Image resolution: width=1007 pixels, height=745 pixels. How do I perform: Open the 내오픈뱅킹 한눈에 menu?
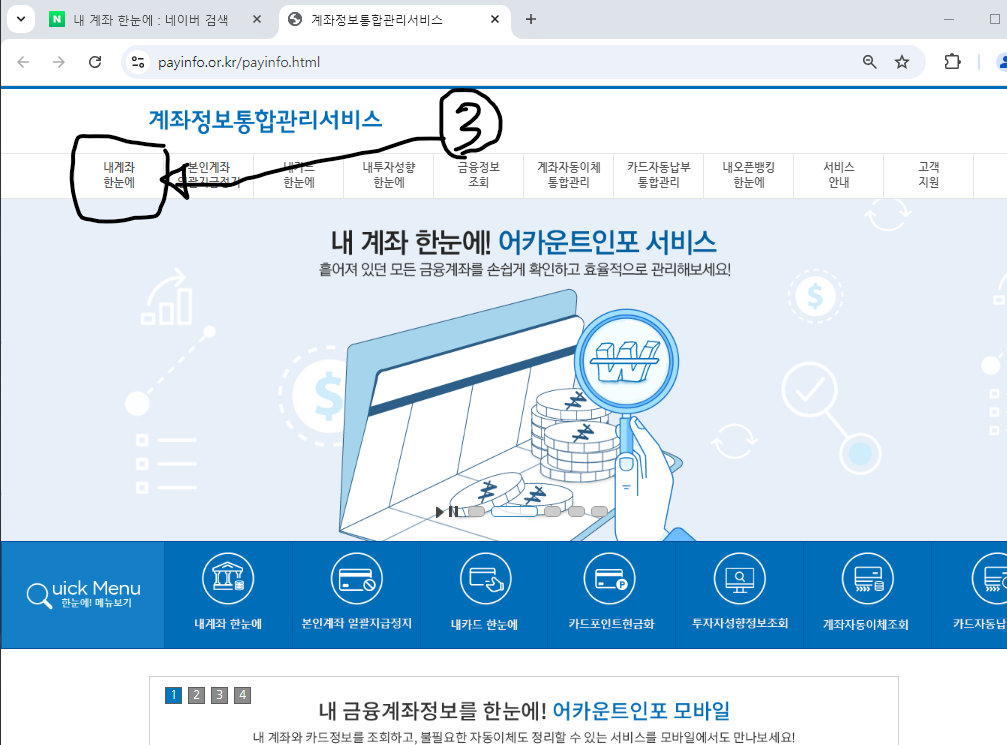[x=749, y=175]
